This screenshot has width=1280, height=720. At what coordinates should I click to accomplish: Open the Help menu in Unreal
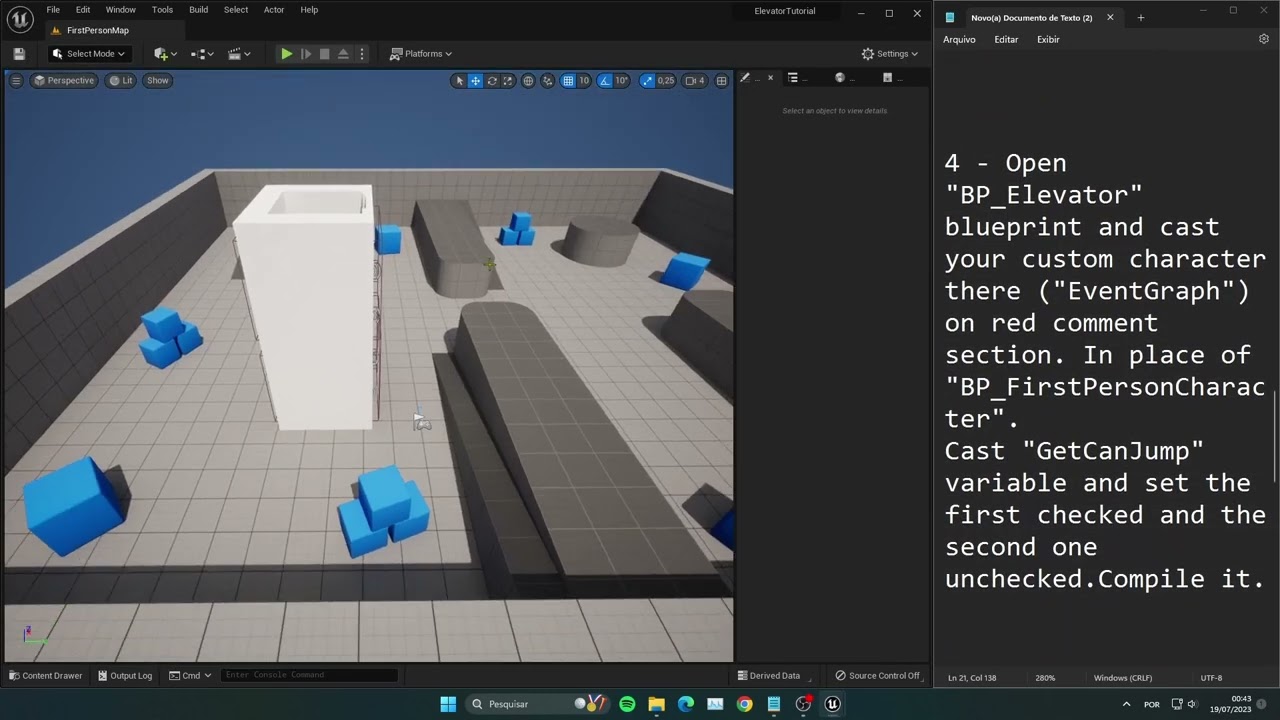309,10
